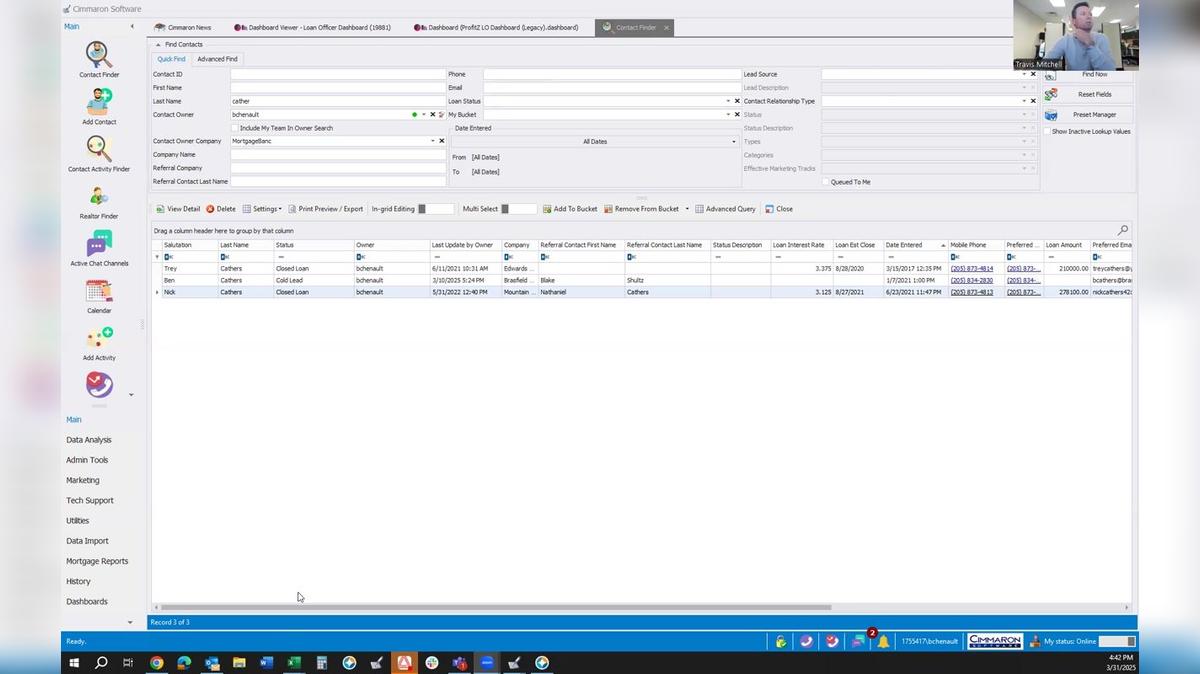Check the Queued To Me checkbox

pyautogui.click(x=826, y=182)
